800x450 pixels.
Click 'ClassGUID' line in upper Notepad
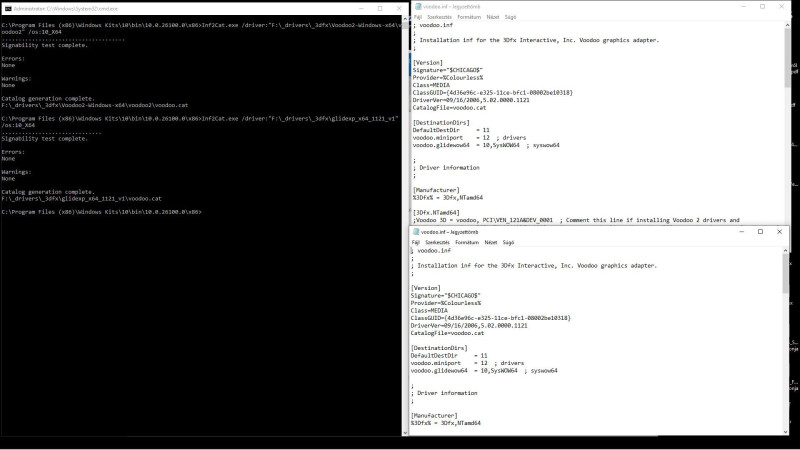pyautogui.click(x=493, y=92)
